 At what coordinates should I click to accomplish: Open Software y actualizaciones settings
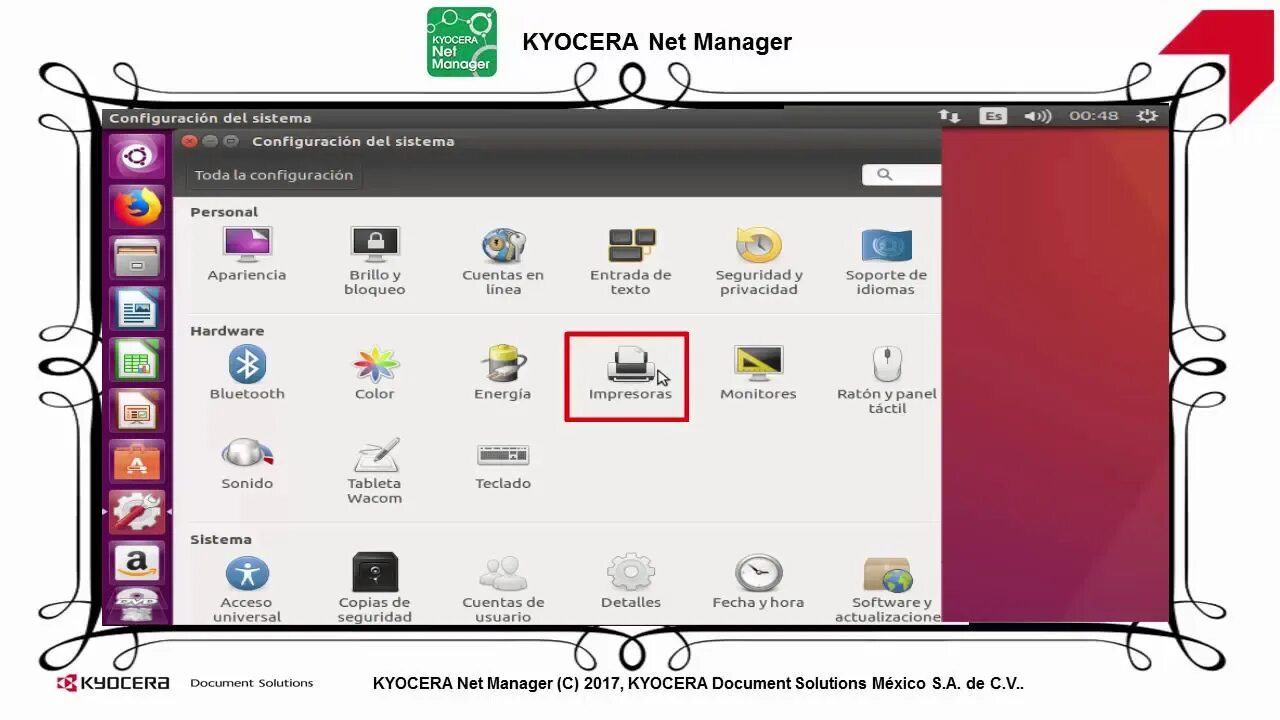(889, 588)
